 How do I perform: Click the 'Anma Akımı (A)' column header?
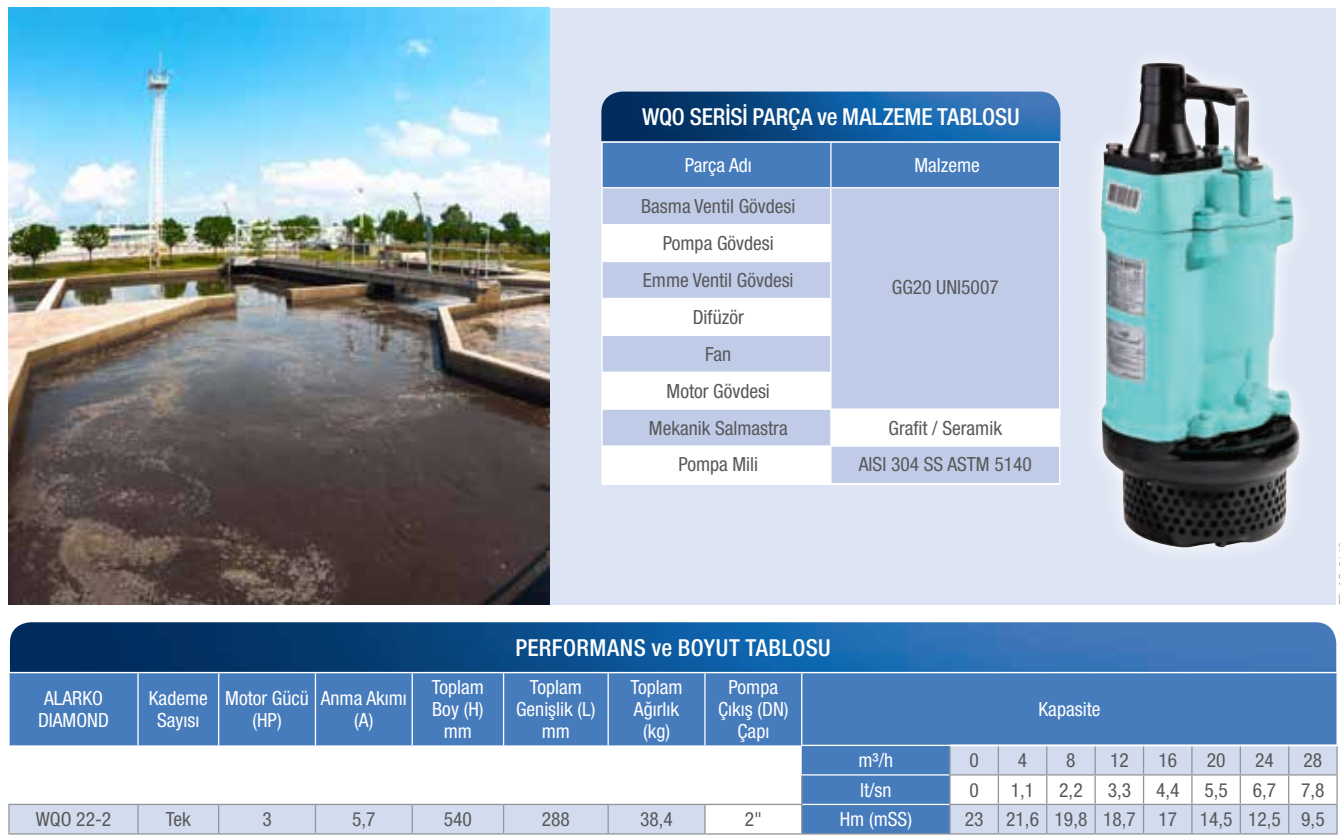(x=364, y=709)
